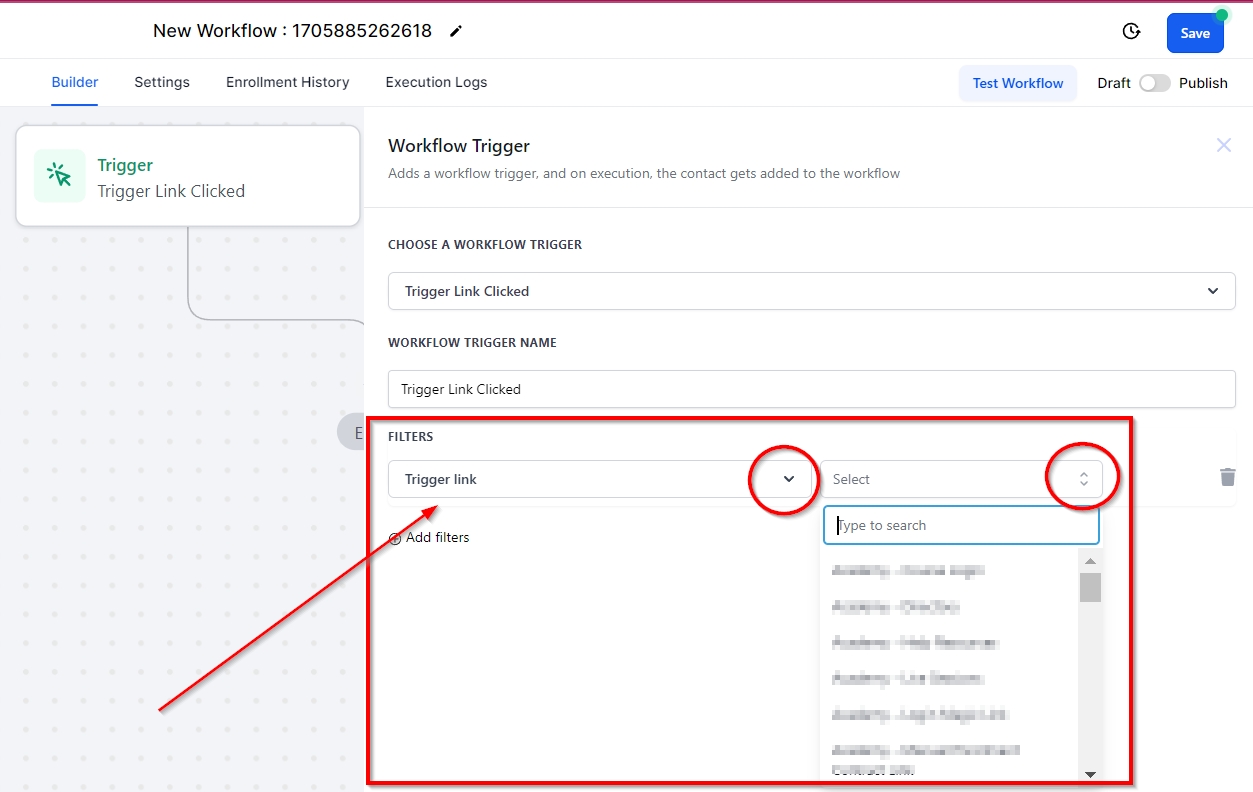Image resolution: width=1253 pixels, height=792 pixels.
Task: Click the Save button
Action: 1194,33
